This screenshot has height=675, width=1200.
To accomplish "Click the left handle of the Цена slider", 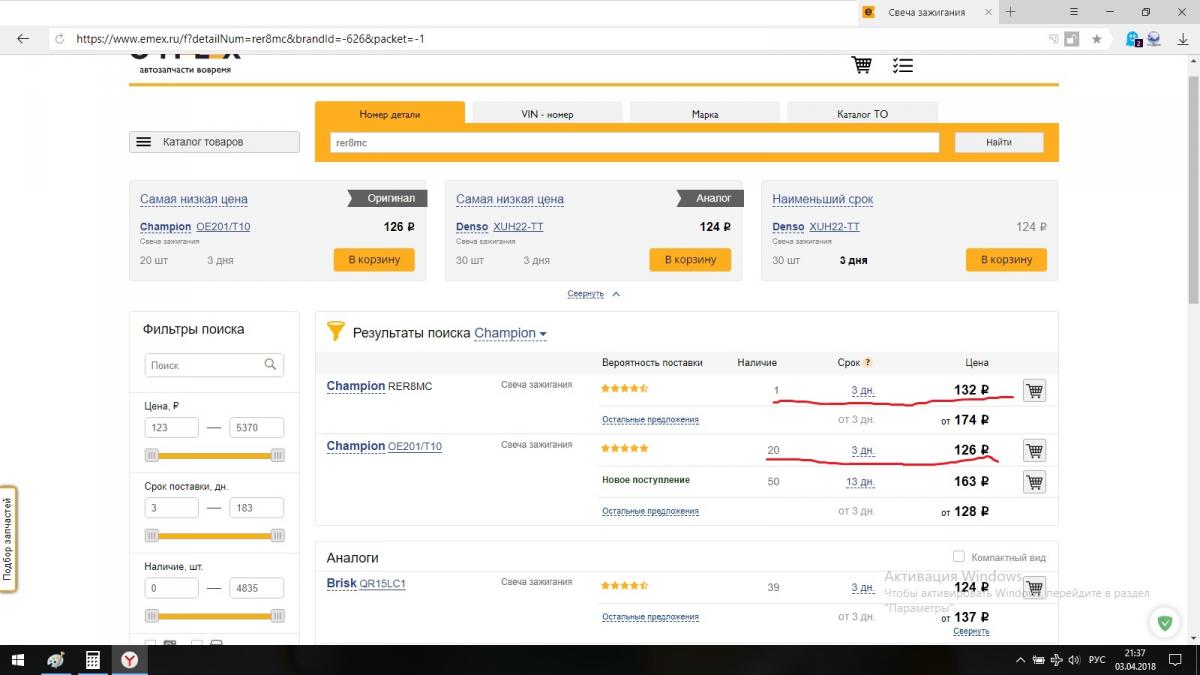I will click(152, 455).
